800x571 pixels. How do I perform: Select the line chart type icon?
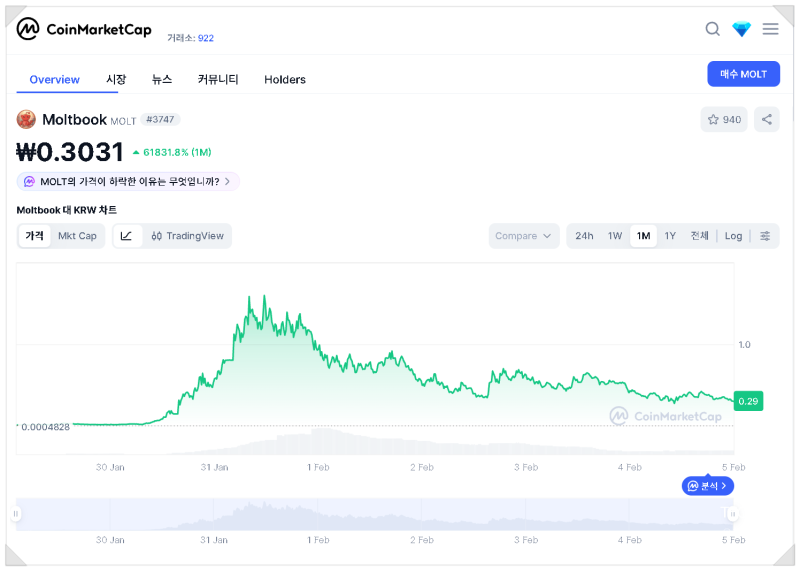point(126,236)
